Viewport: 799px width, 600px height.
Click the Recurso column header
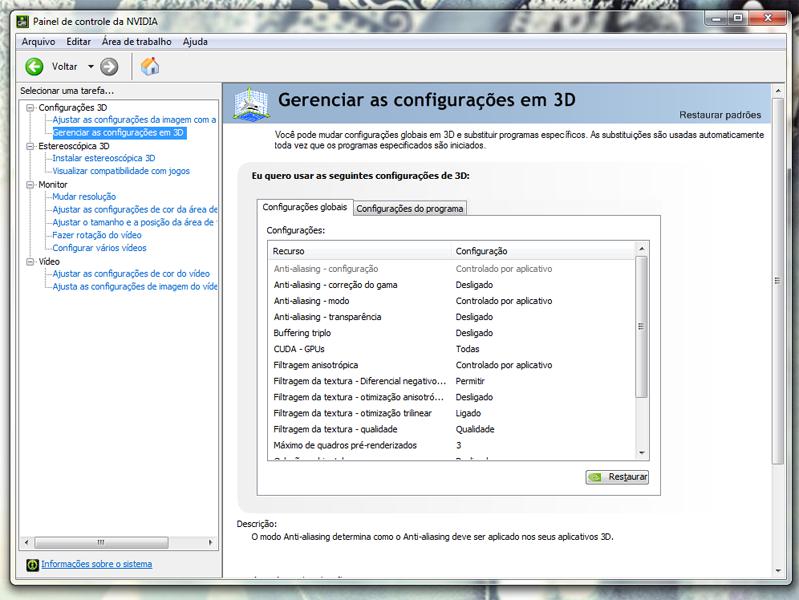(x=360, y=251)
